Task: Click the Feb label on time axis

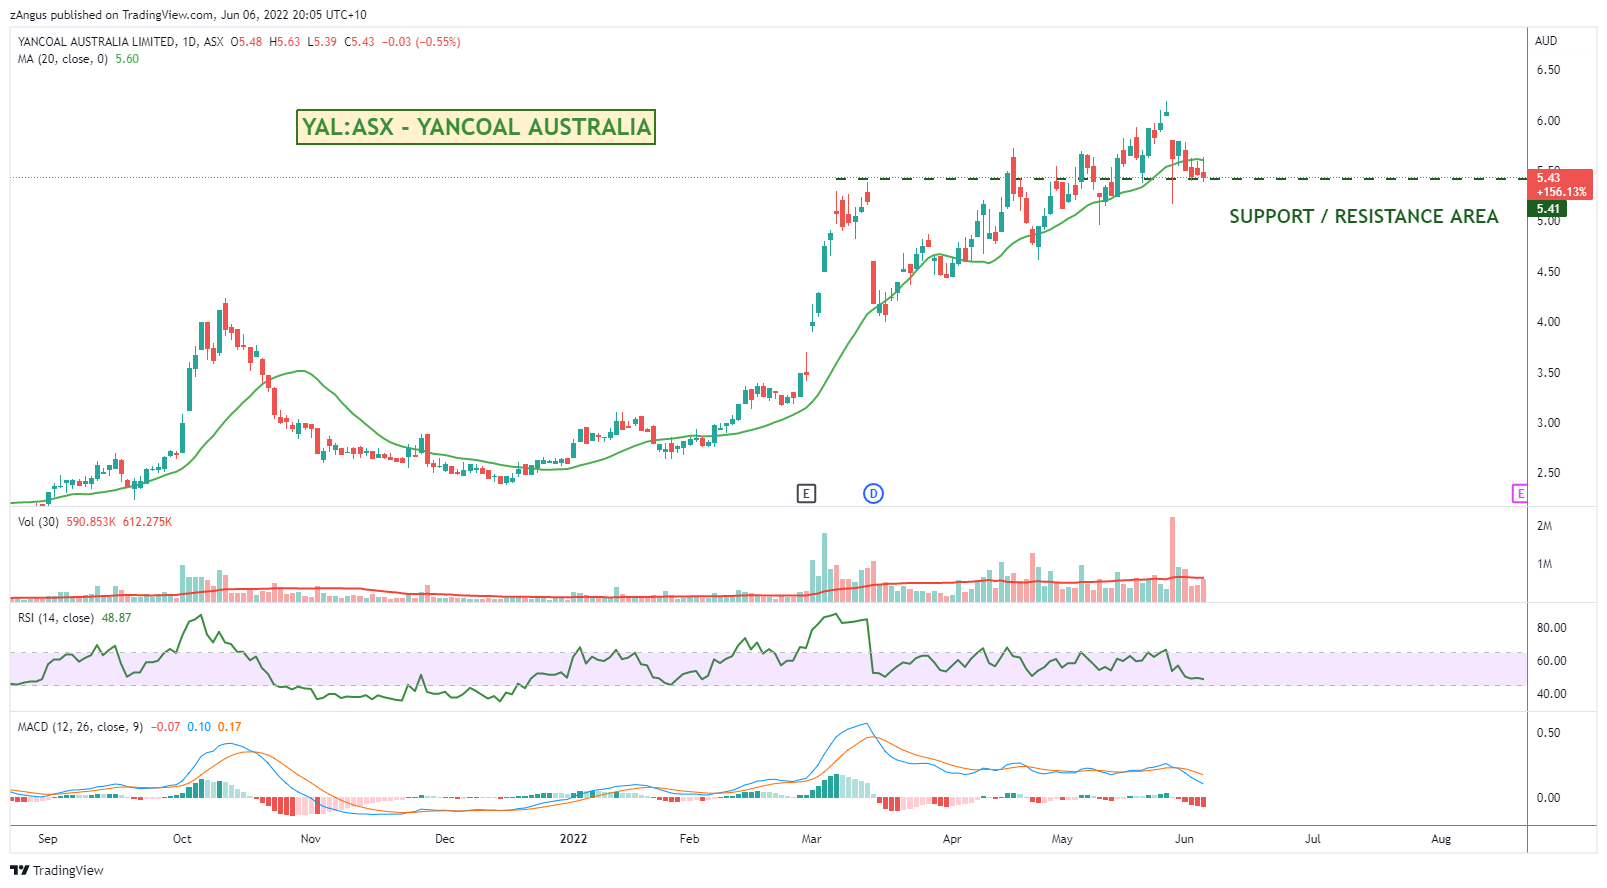Action: [689, 839]
